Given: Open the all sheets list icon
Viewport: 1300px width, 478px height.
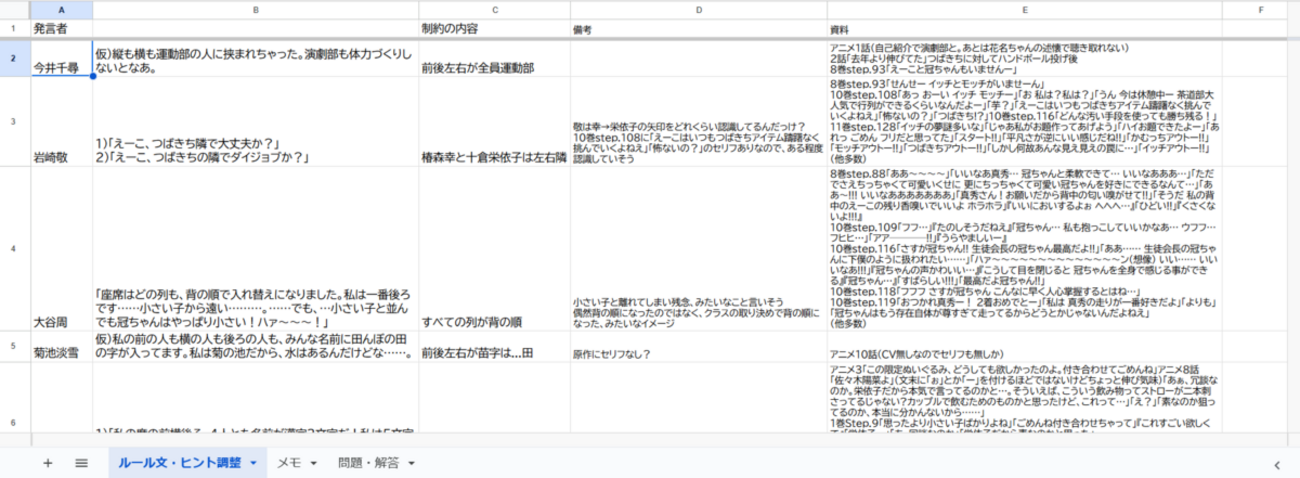Looking at the screenshot, I should click(82, 463).
